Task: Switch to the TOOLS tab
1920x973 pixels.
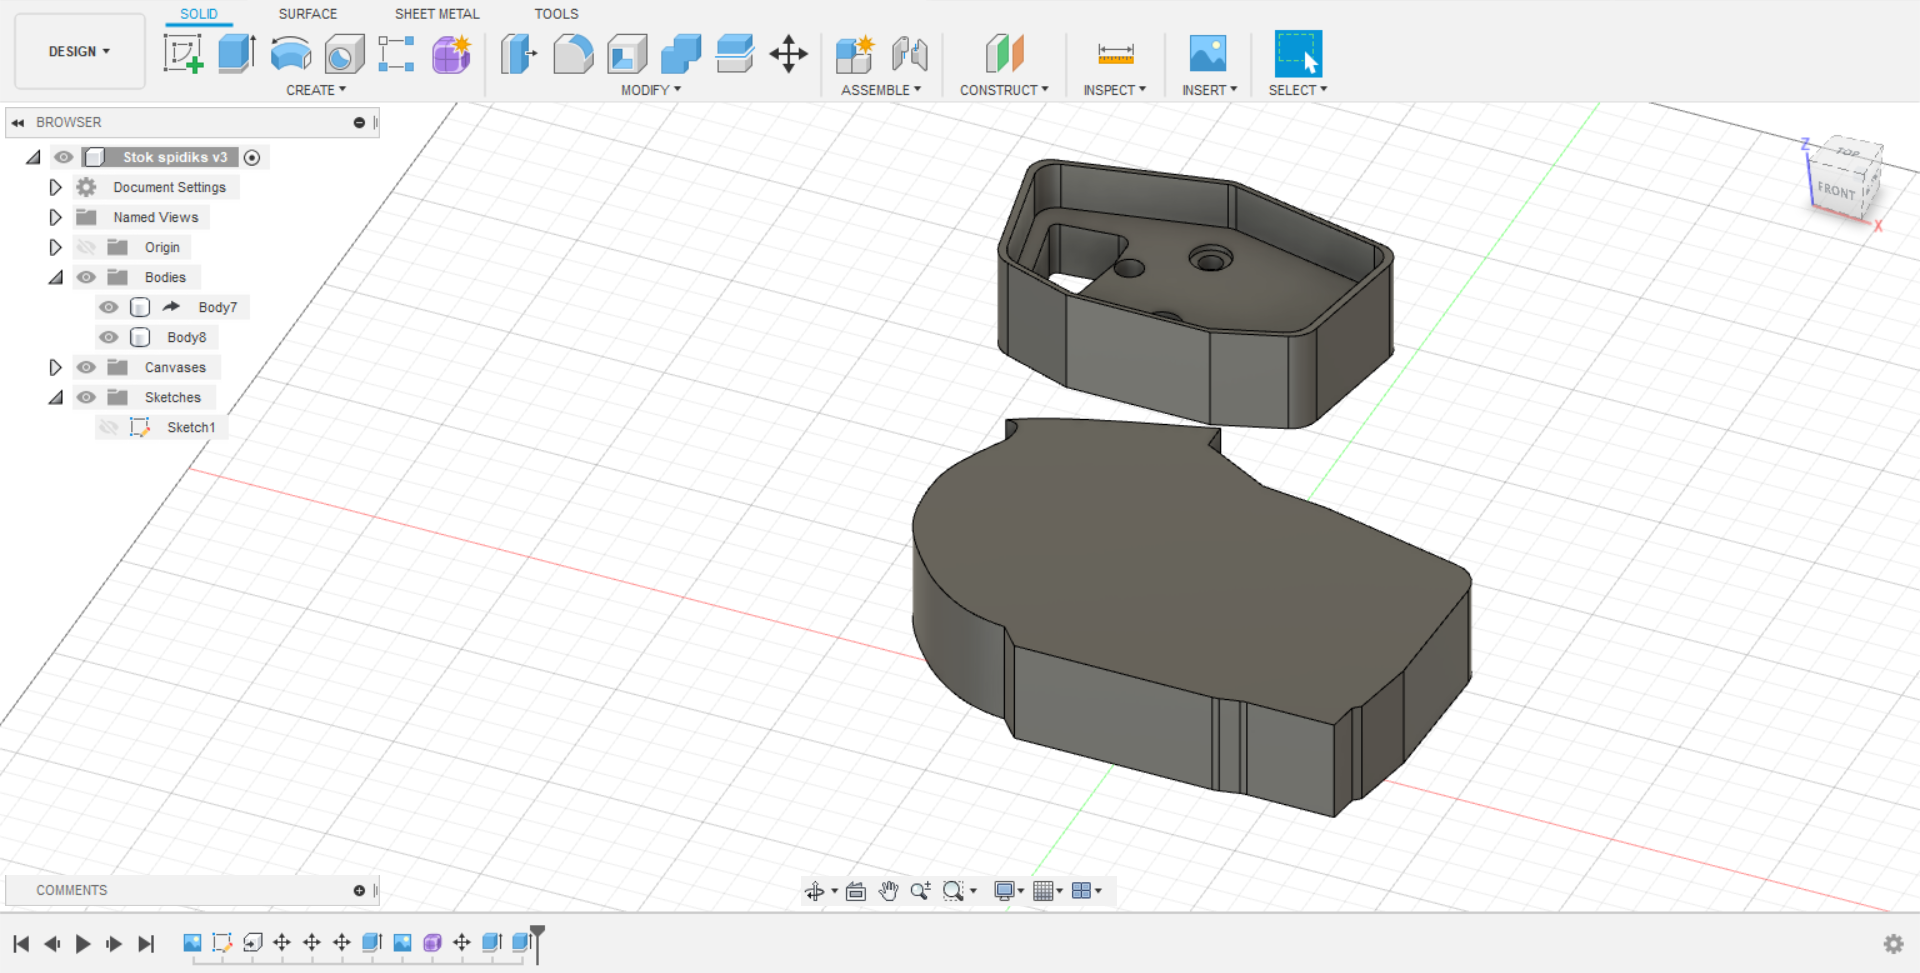Action: (556, 14)
